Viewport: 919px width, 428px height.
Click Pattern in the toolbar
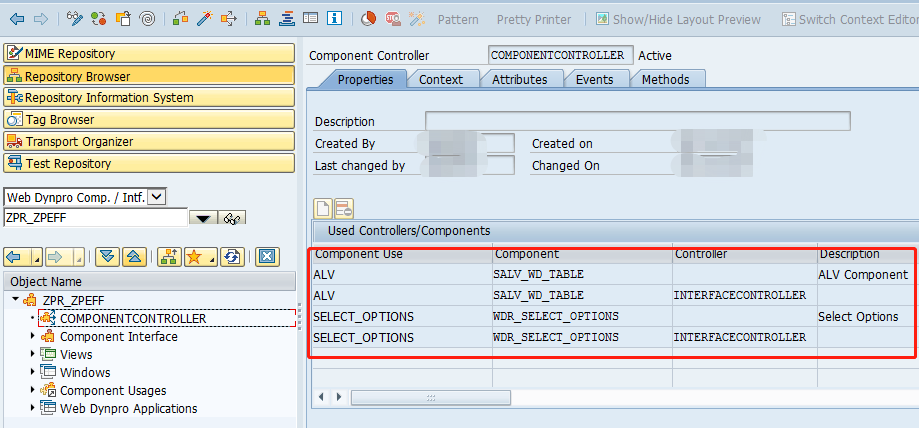[458, 20]
